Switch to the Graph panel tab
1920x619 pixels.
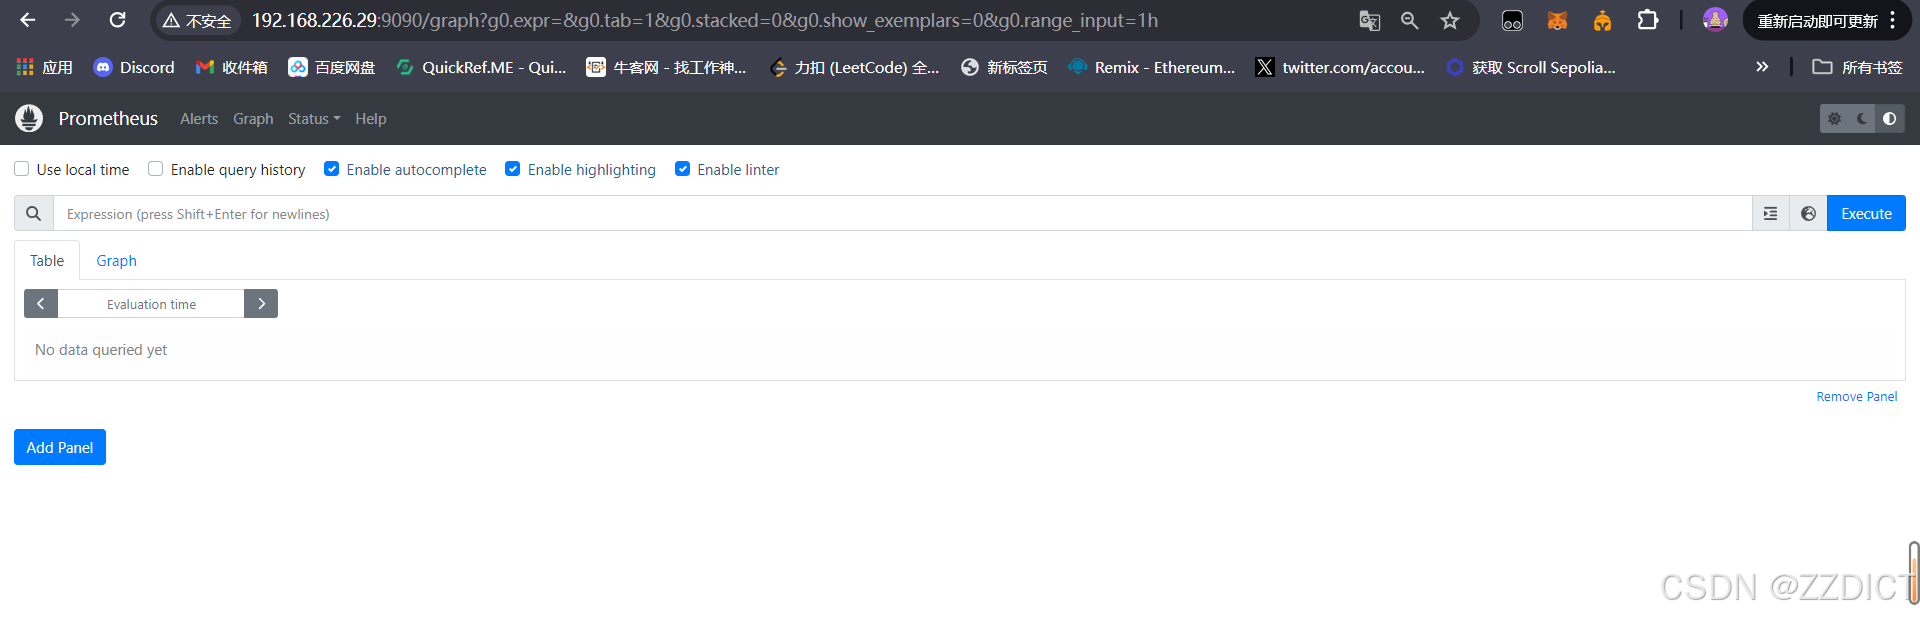tap(116, 260)
